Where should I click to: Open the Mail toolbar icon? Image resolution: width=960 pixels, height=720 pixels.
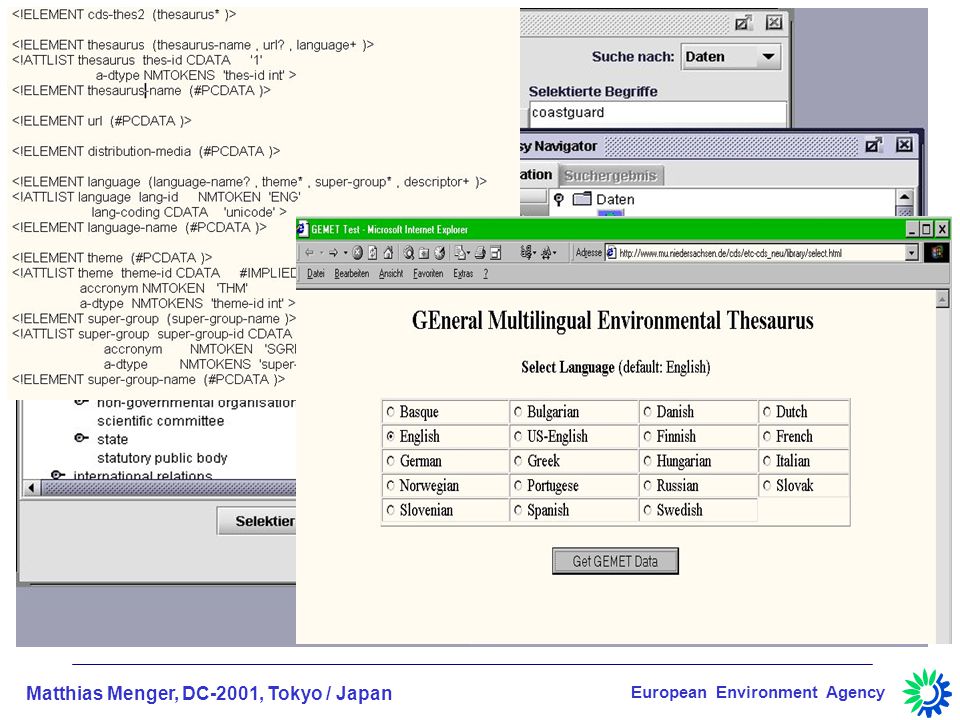[461, 253]
